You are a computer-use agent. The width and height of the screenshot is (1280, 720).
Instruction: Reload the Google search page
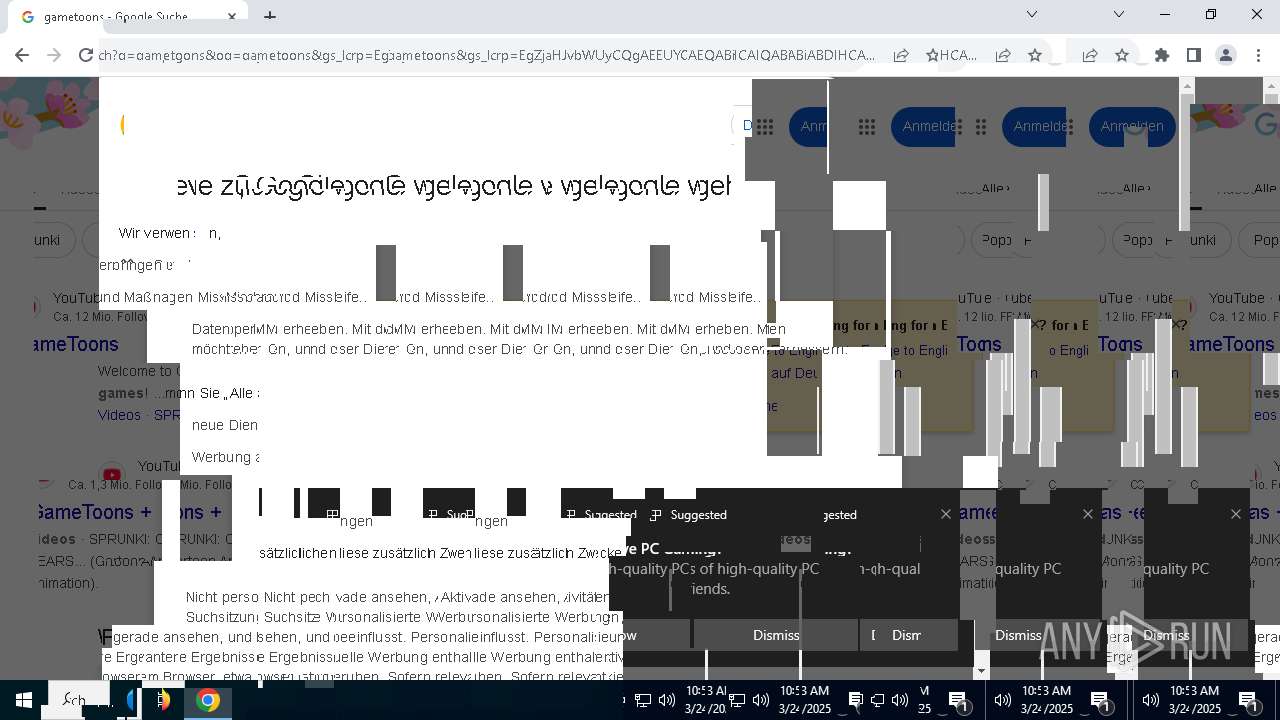tap(86, 56)
